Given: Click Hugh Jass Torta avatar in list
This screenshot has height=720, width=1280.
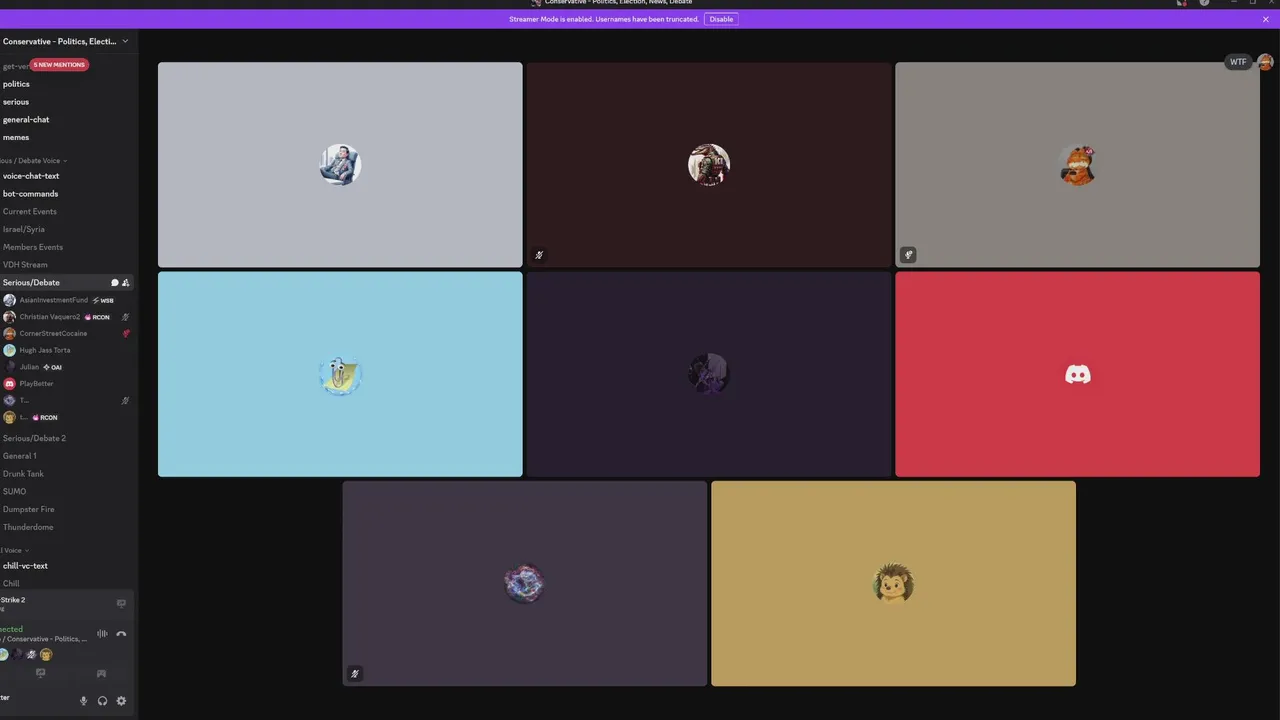Looking at the screenshot, I should [10, 350].
